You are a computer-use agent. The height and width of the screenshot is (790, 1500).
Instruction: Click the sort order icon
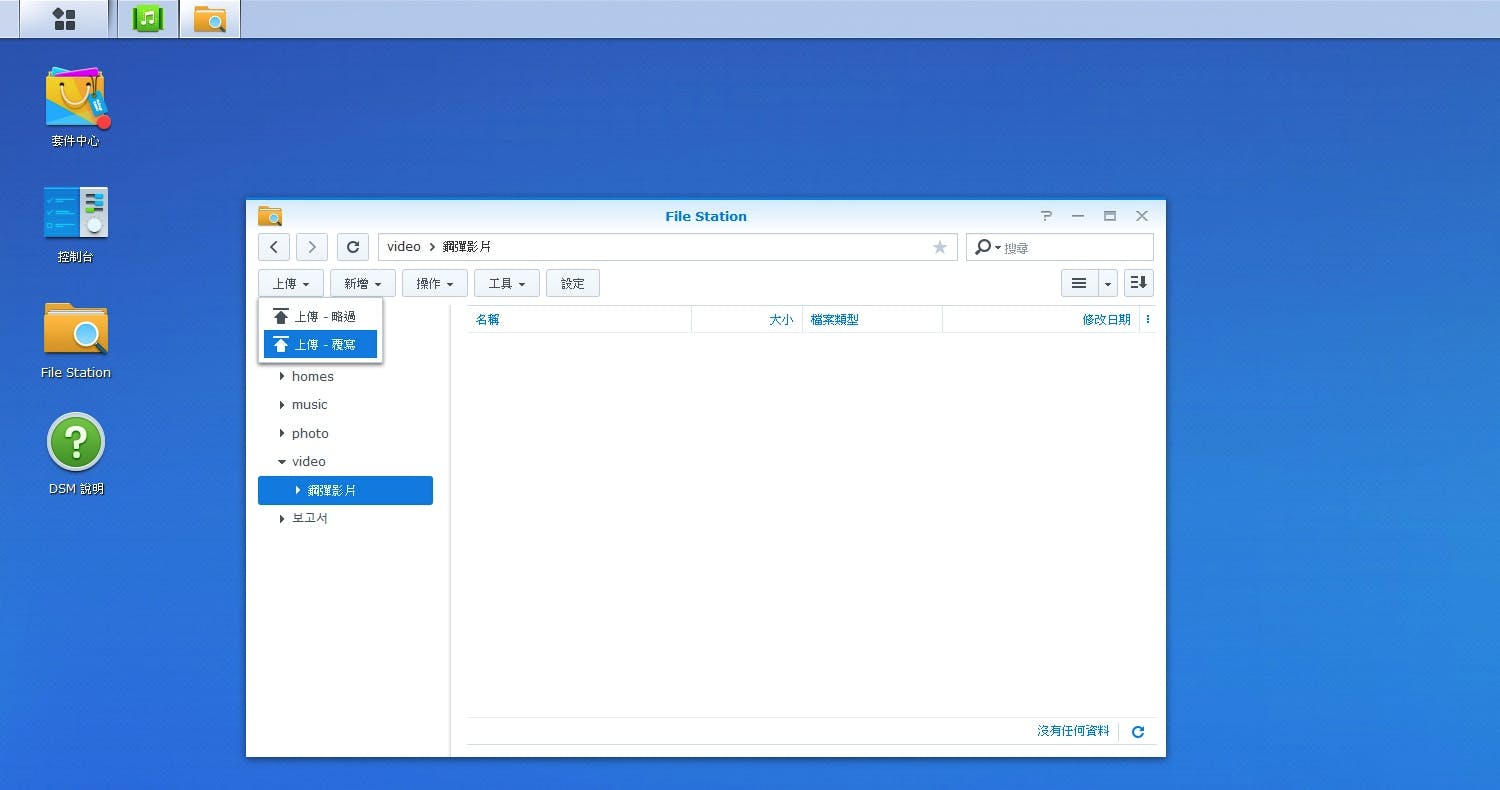[1138, 283]
